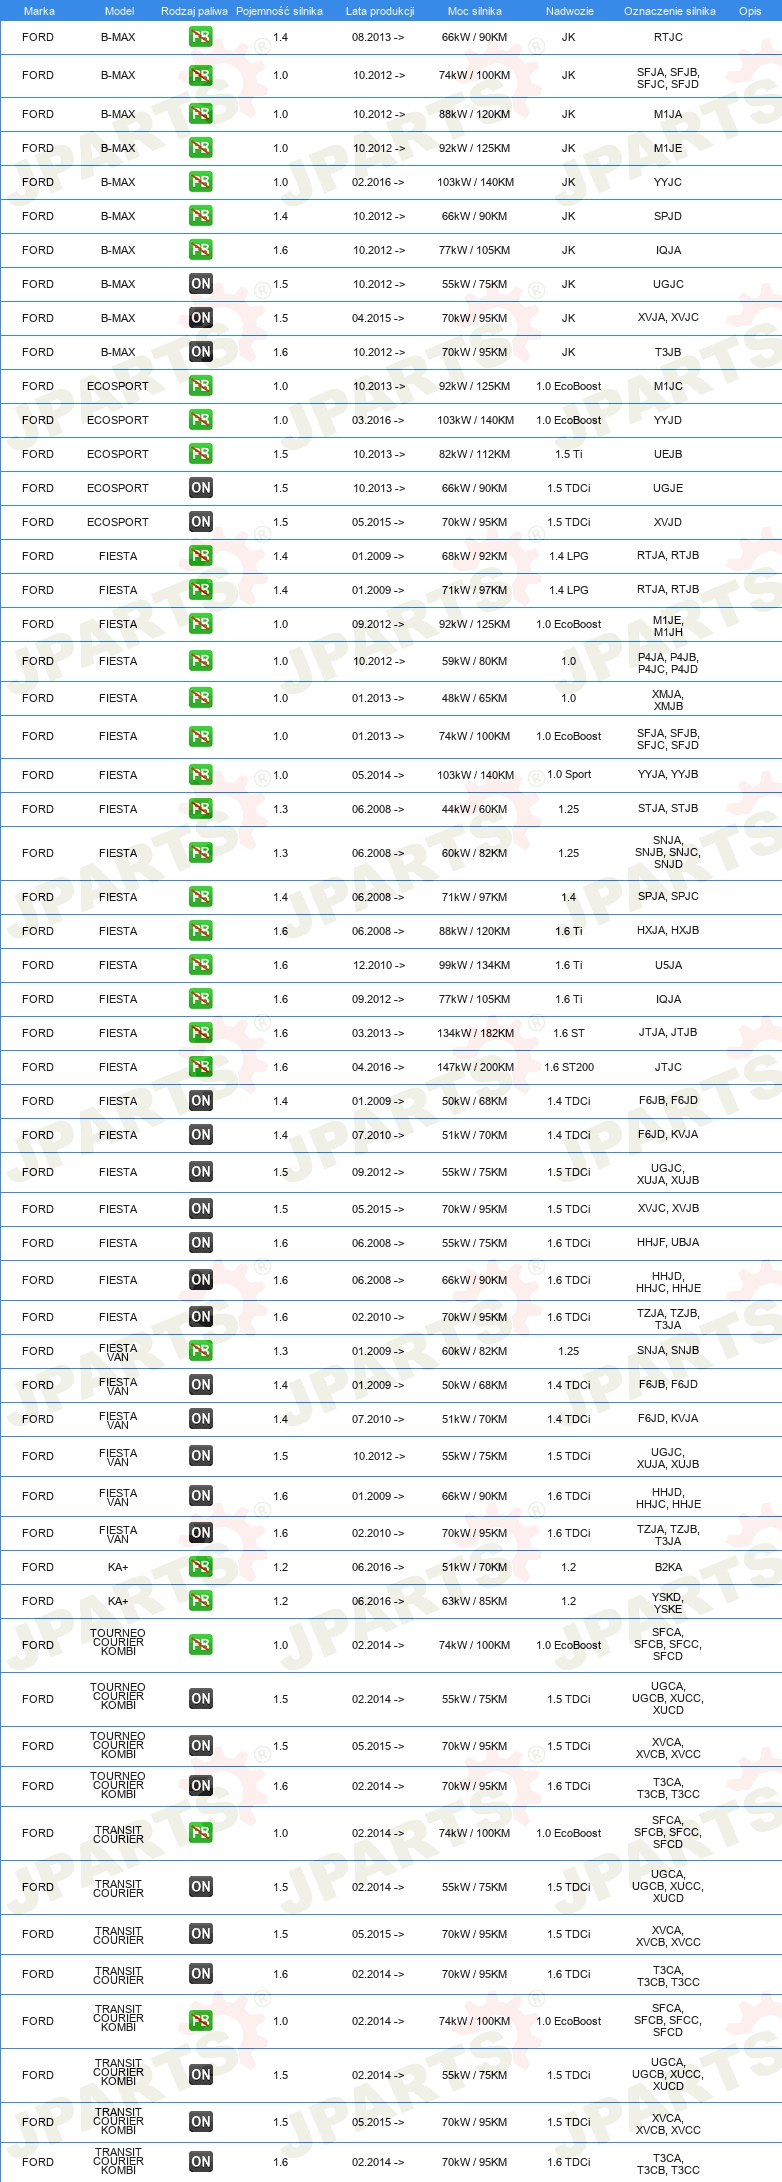
Task: Click the PB petrol icon in the FIESTA VAN SNJA, SNJB row
Action: 200,1351
